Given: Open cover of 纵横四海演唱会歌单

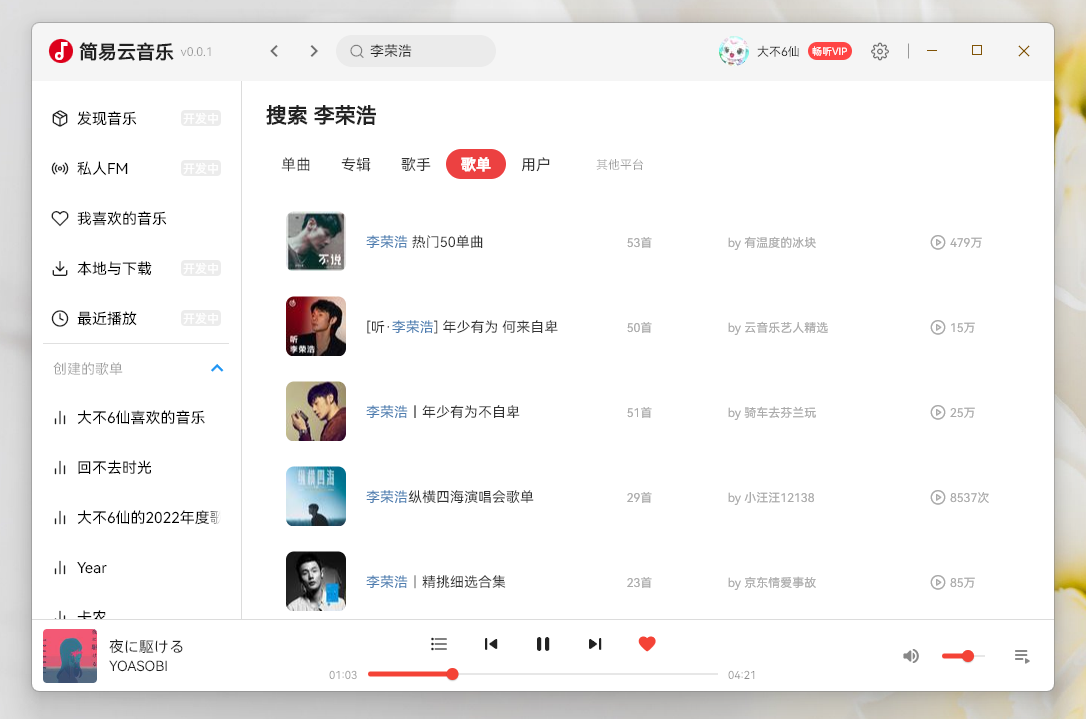Looking at the screenshot, I should coord(316,497).
